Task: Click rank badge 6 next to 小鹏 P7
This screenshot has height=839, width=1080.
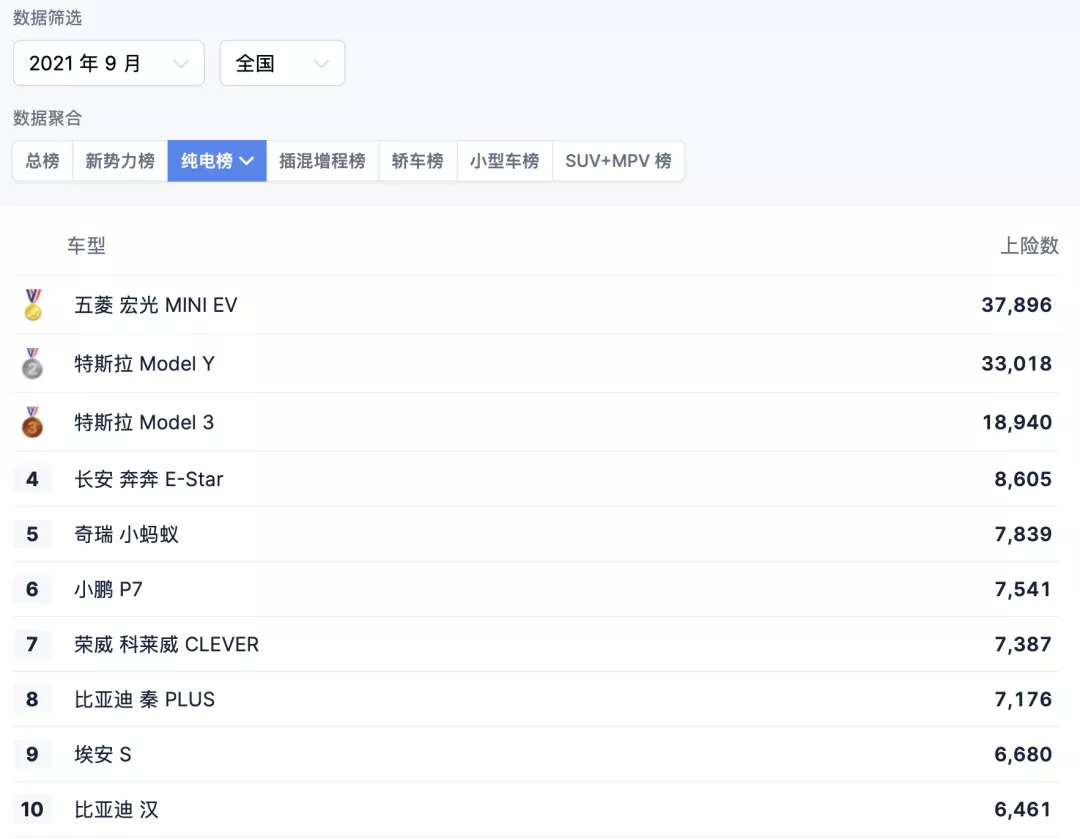Action: (x=32, y=589)
